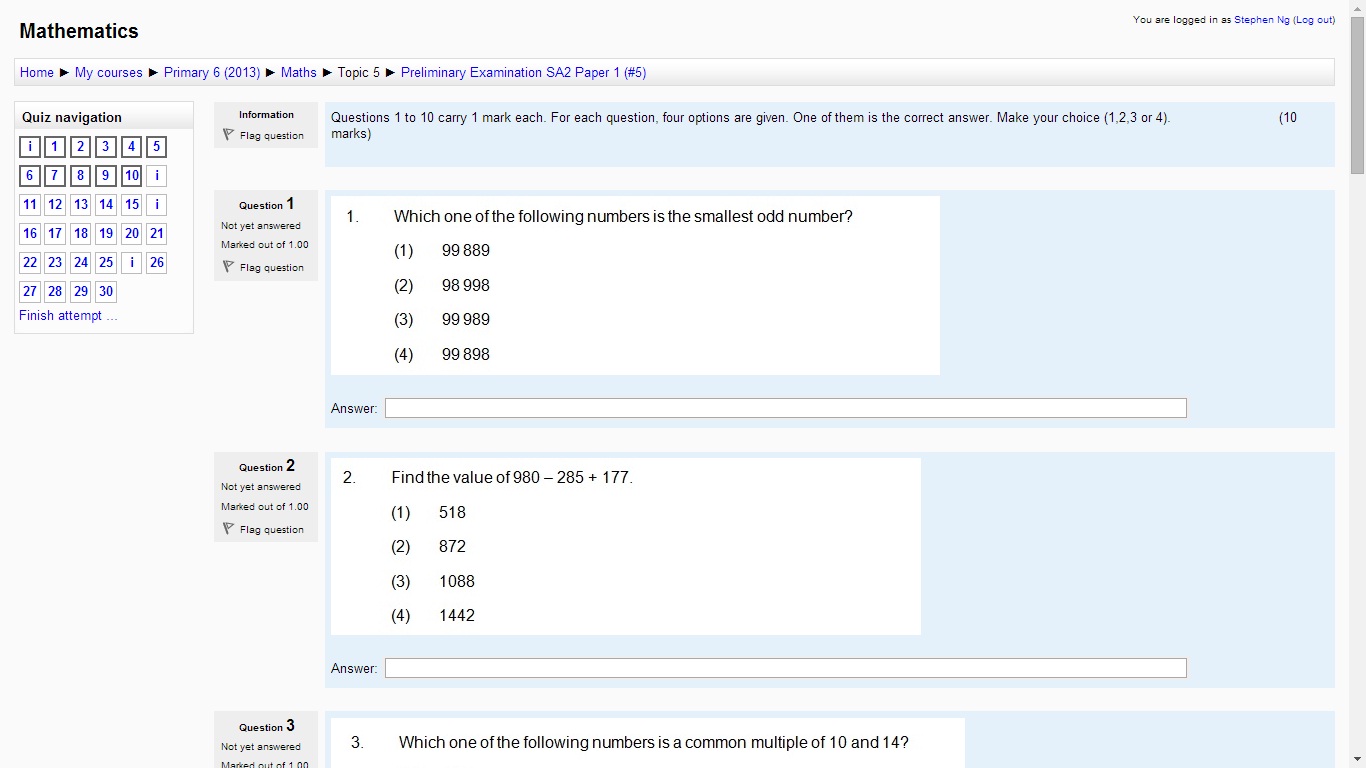The image size is (1366, 768).
Task: Click the Answer field for Question 2
Action: [786, 668]
